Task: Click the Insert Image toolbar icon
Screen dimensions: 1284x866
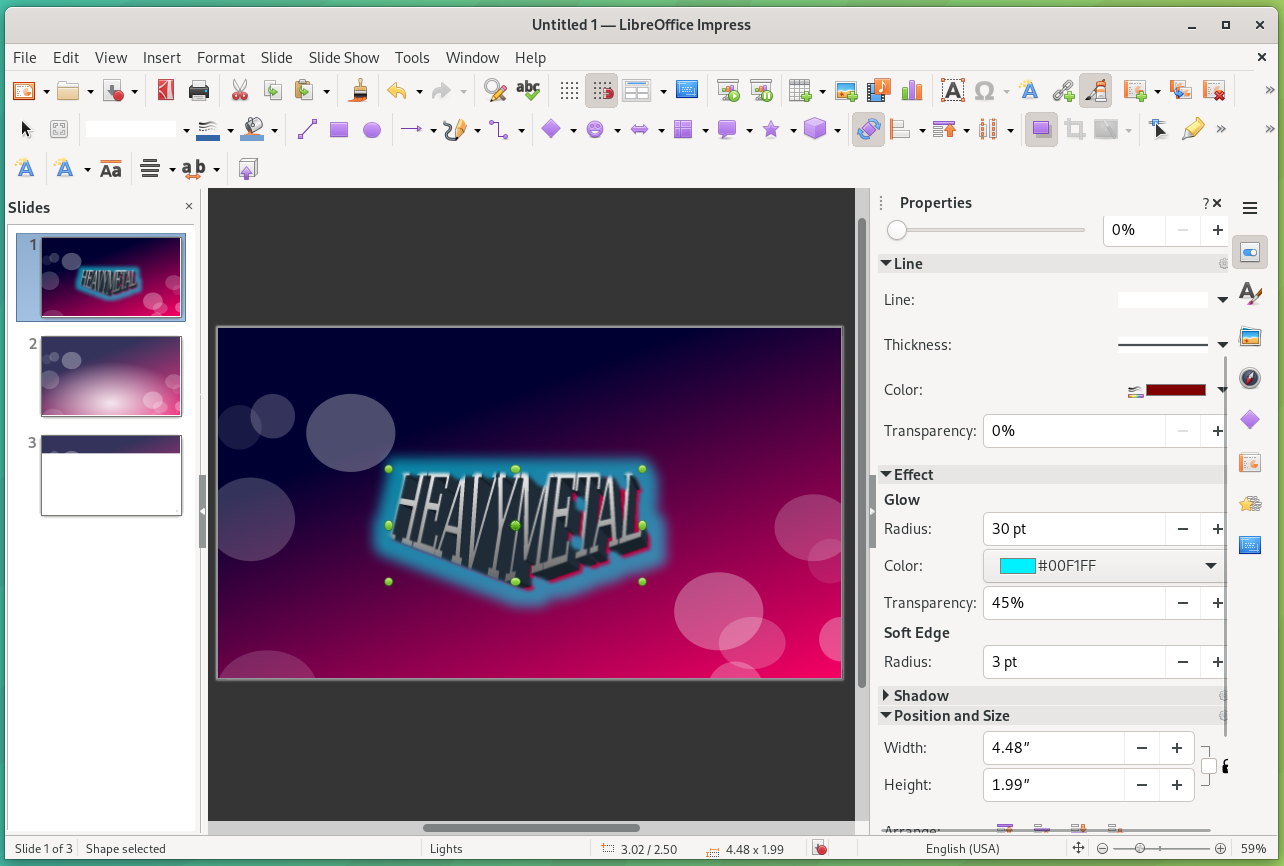Action: pyautogui.click(x=846, y=90)
